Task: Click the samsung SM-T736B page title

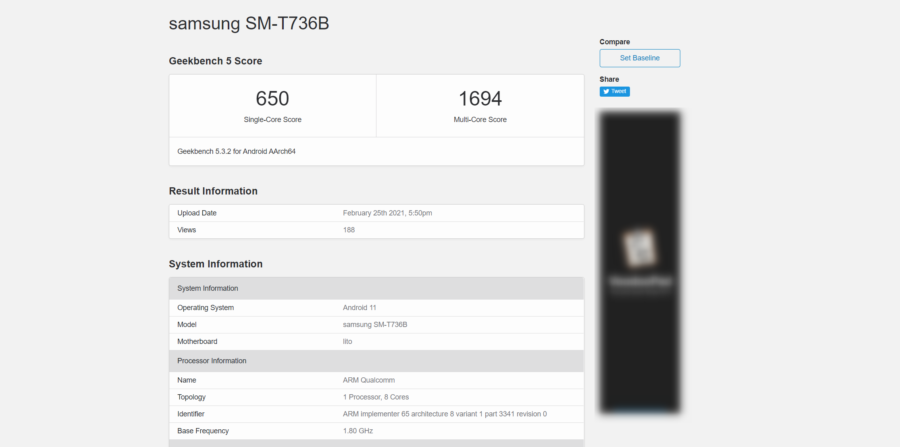Action: tap(248, 23)
